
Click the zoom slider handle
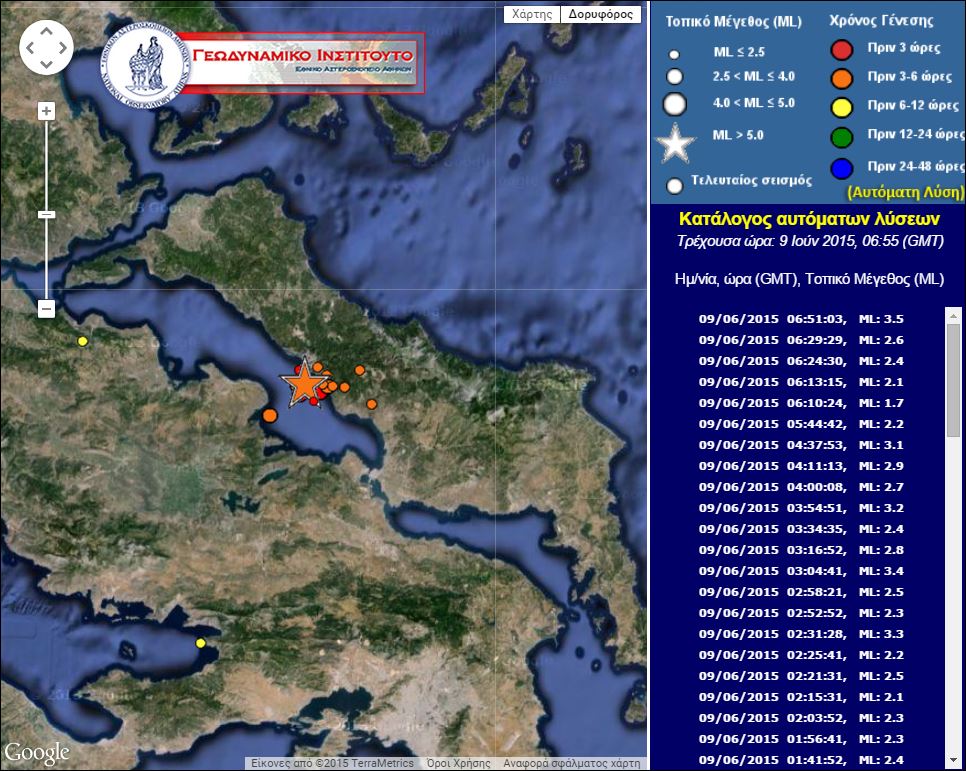[x=46, y=214]
